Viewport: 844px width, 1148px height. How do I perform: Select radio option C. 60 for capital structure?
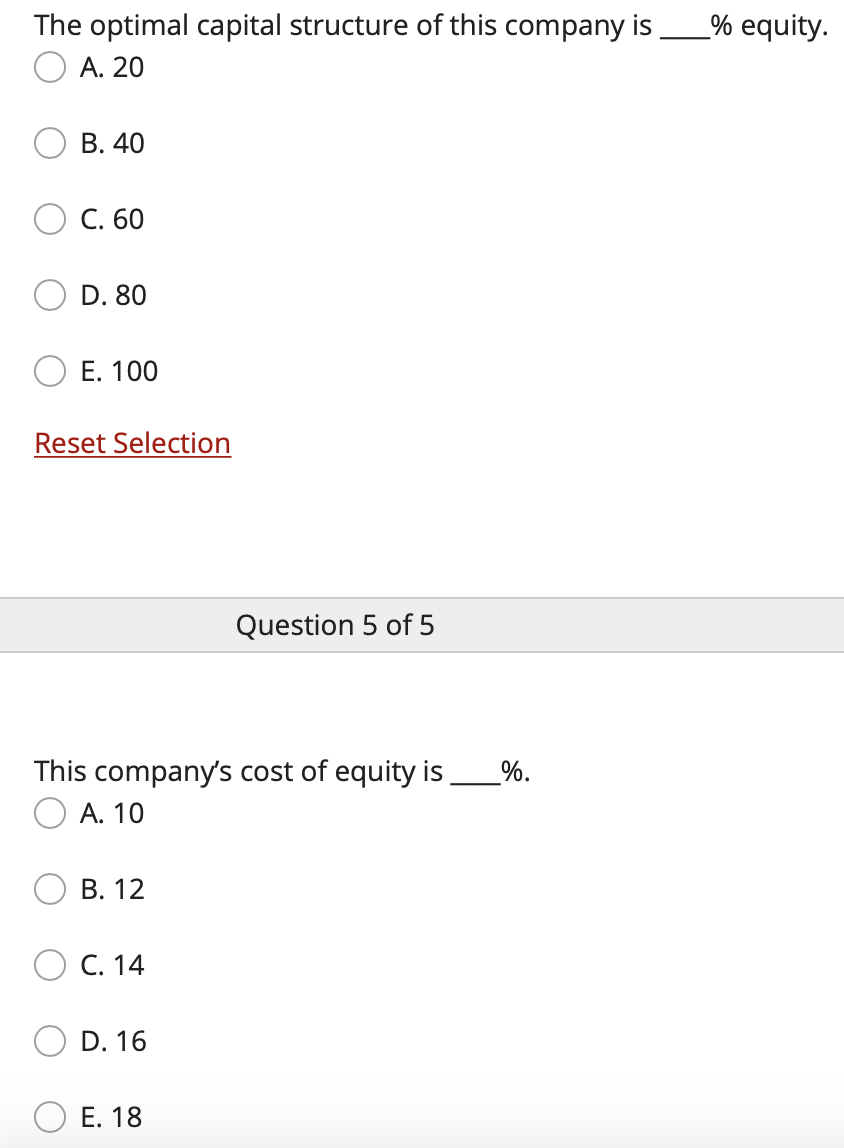pos(49,219)
